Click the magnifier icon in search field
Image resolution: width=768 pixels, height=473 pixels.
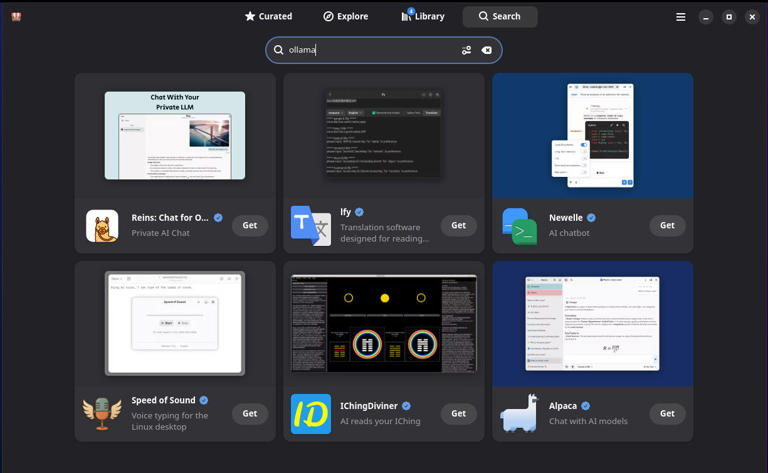point(278,50)
